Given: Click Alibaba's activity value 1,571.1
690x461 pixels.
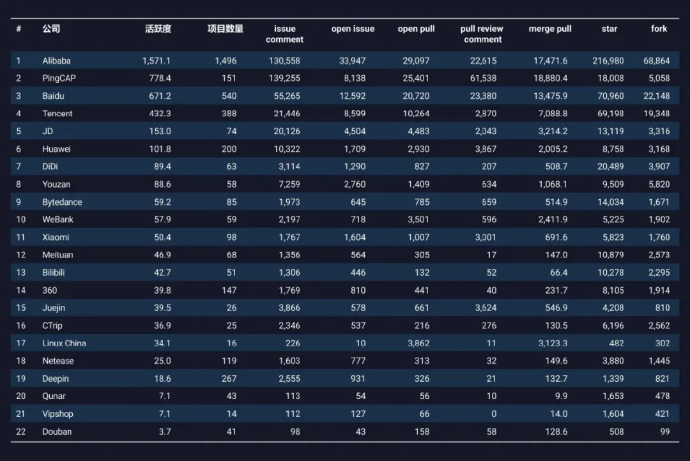Looking at the screenshot, I should (156, 61).
